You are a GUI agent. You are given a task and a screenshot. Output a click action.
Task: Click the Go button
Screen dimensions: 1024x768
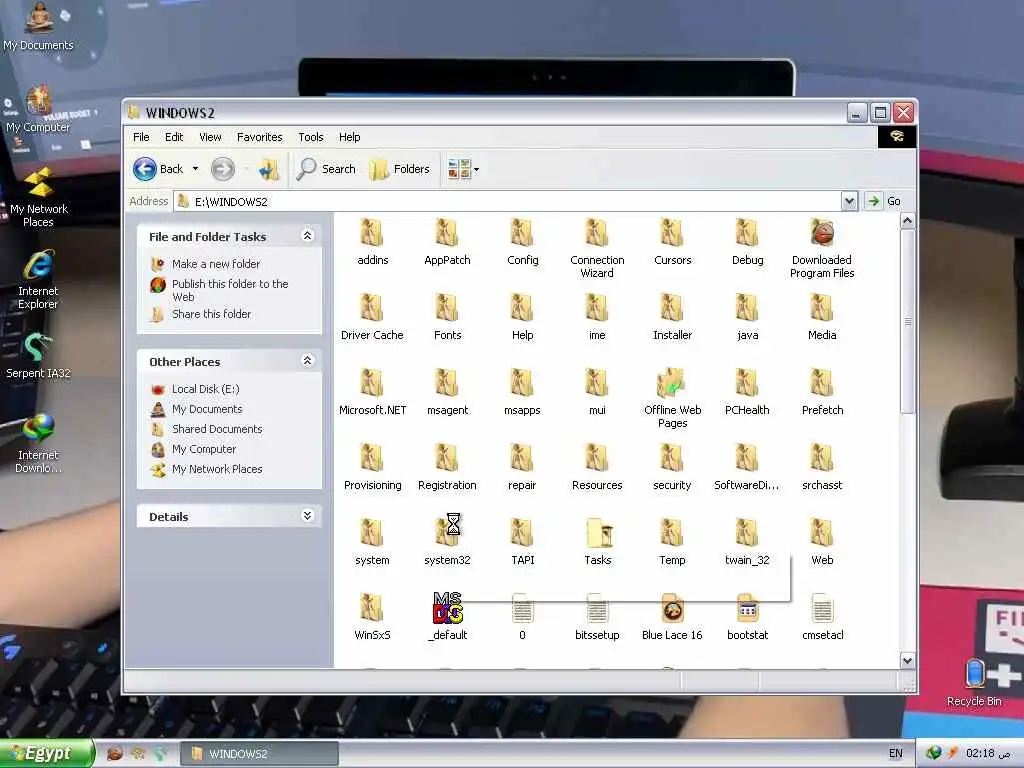coord(885,201)
